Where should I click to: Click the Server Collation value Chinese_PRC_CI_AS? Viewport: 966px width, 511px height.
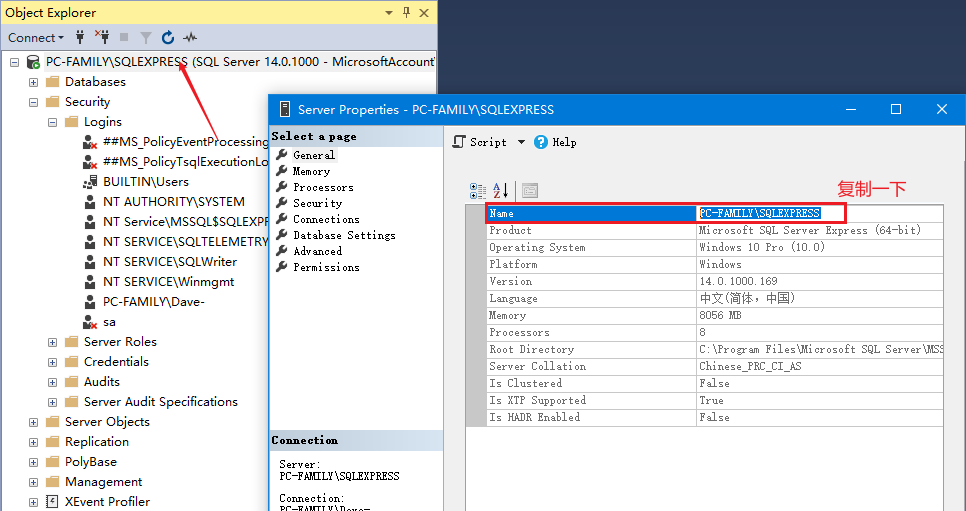[x=750, y=367]
